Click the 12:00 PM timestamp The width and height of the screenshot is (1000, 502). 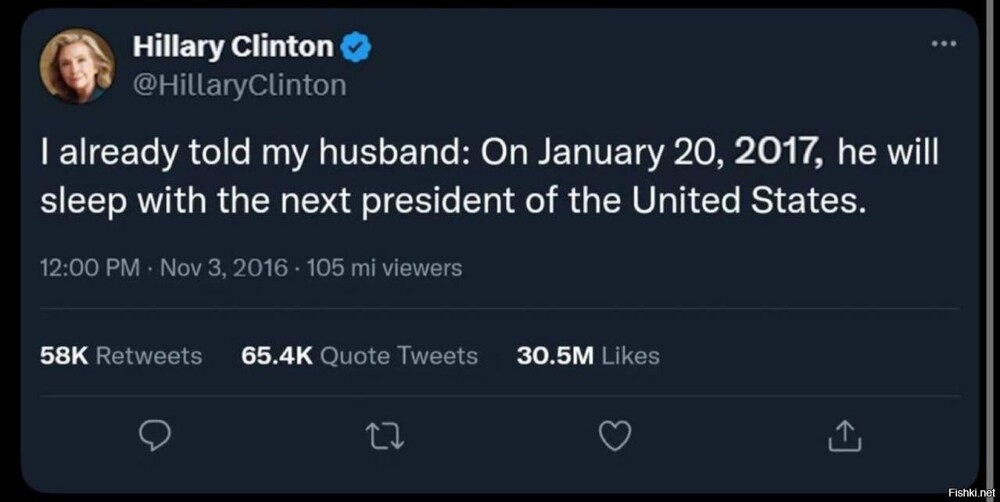[90, 268]
